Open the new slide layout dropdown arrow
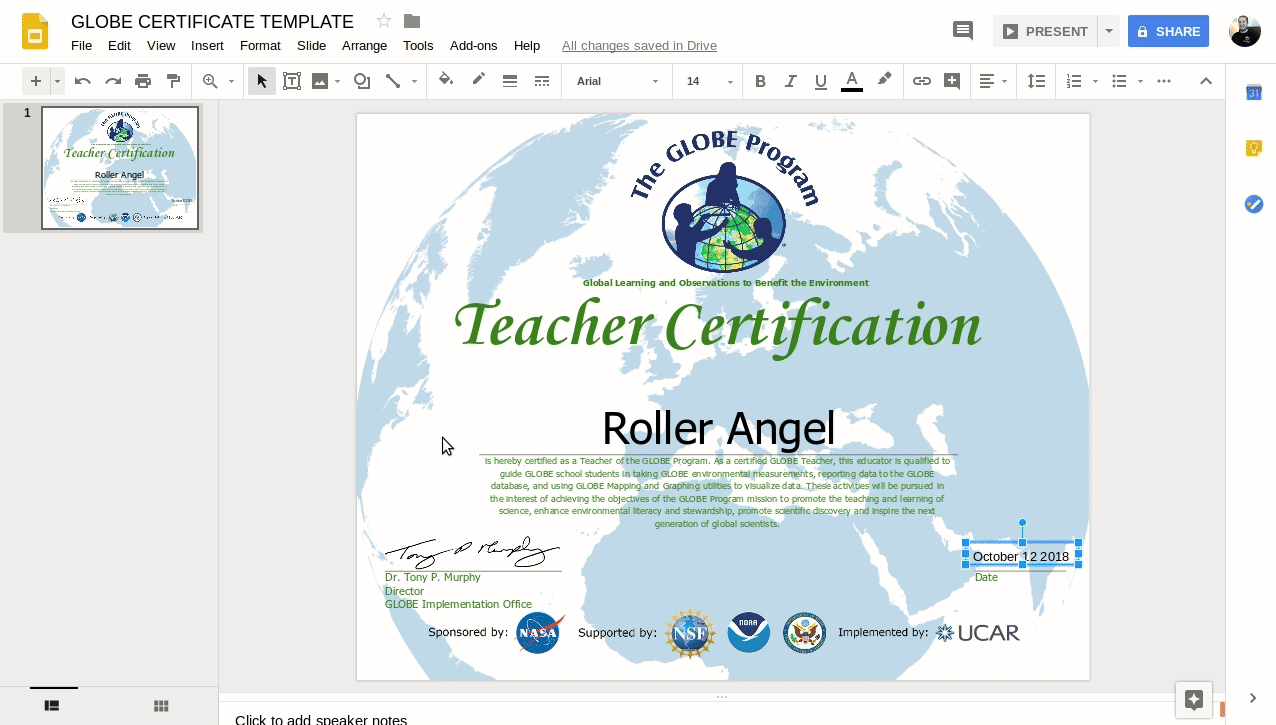Image resolution: width=1276 pixels, height=725 pixels. [57, 81]
